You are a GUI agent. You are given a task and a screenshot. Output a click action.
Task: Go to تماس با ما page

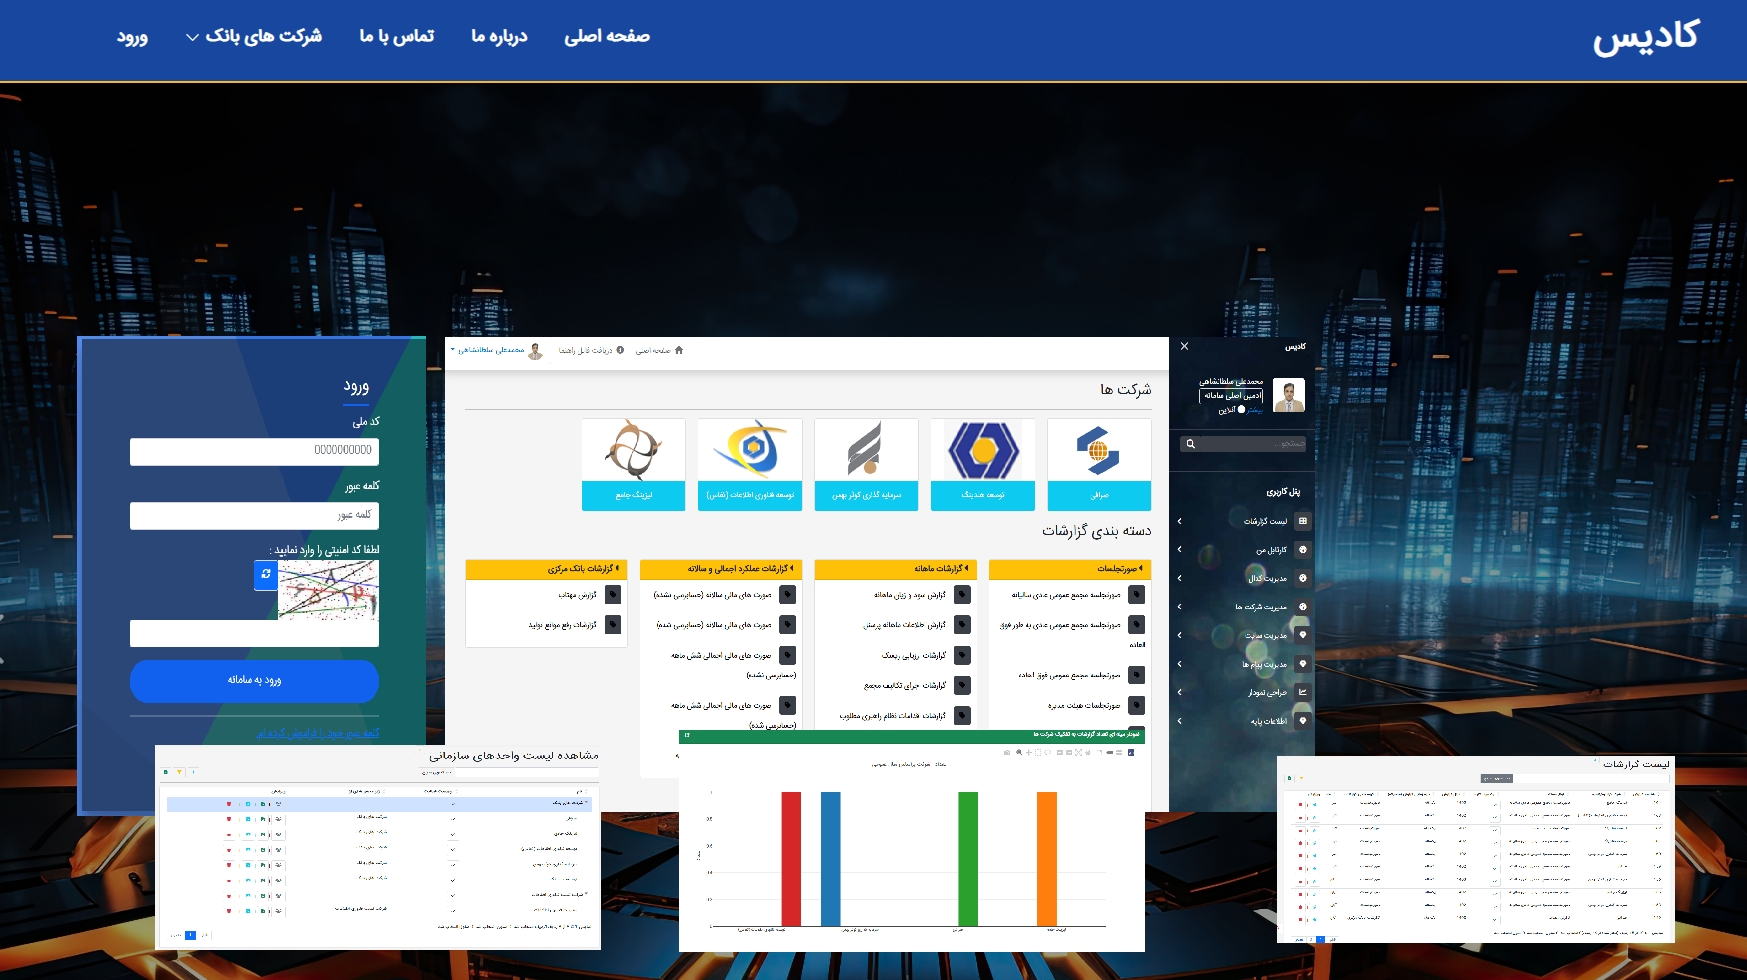click(x=397, y=37)
